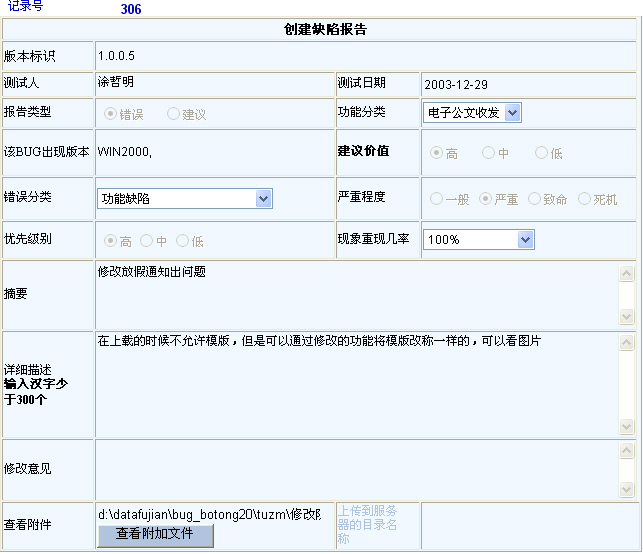Set 严重程度 to 严重
The width and height of the screenshot is (643, 554).
tap(485, 199)
